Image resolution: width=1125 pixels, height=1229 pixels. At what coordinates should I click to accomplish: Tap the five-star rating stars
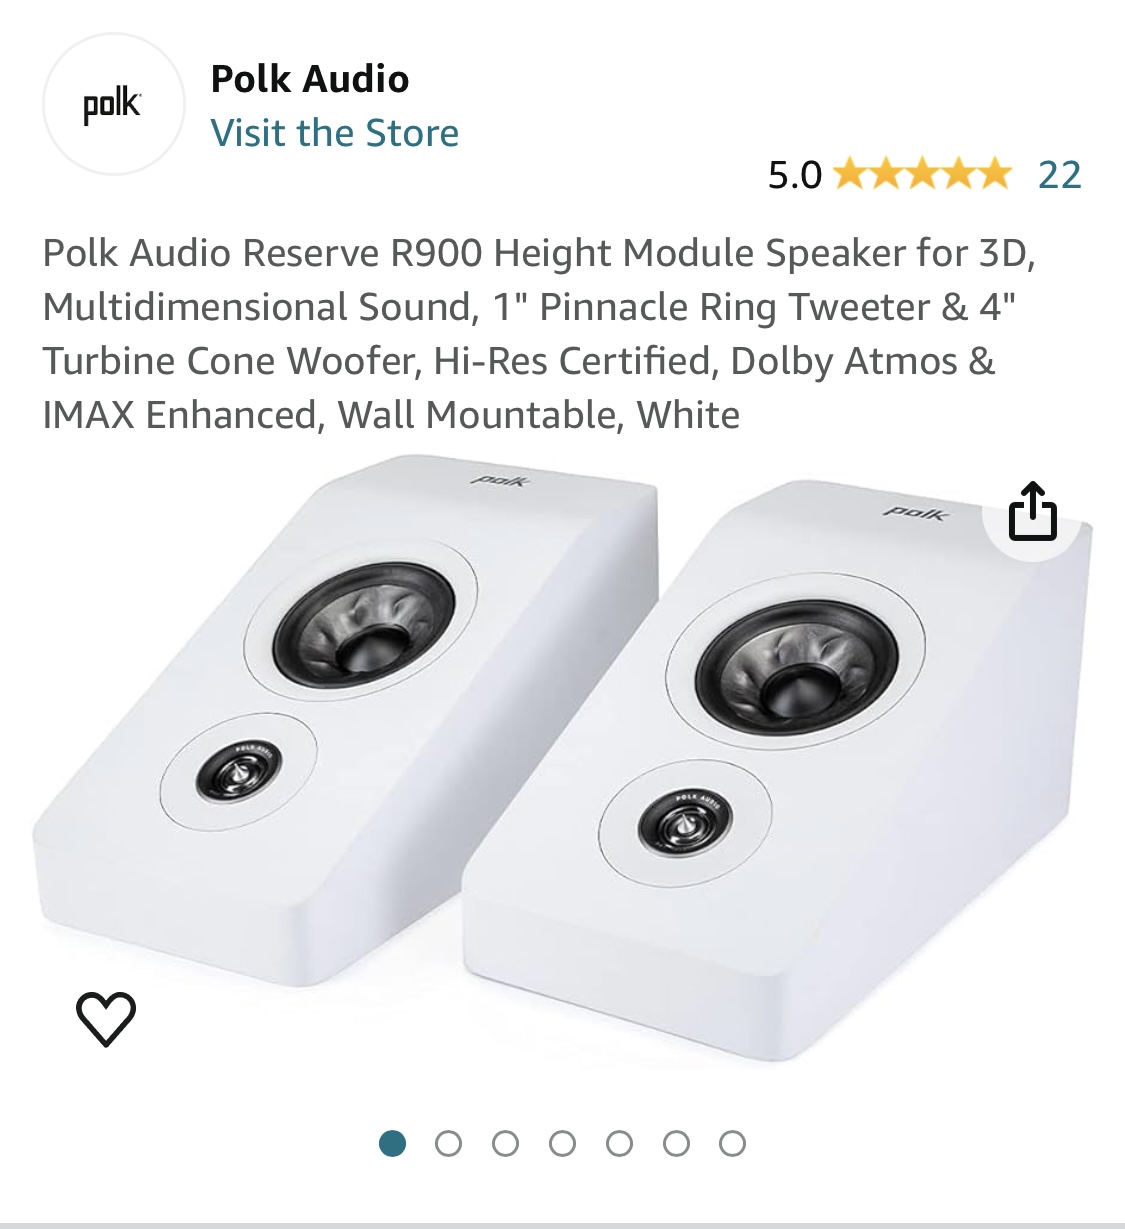pyautogui.click(x=921, y=174)
